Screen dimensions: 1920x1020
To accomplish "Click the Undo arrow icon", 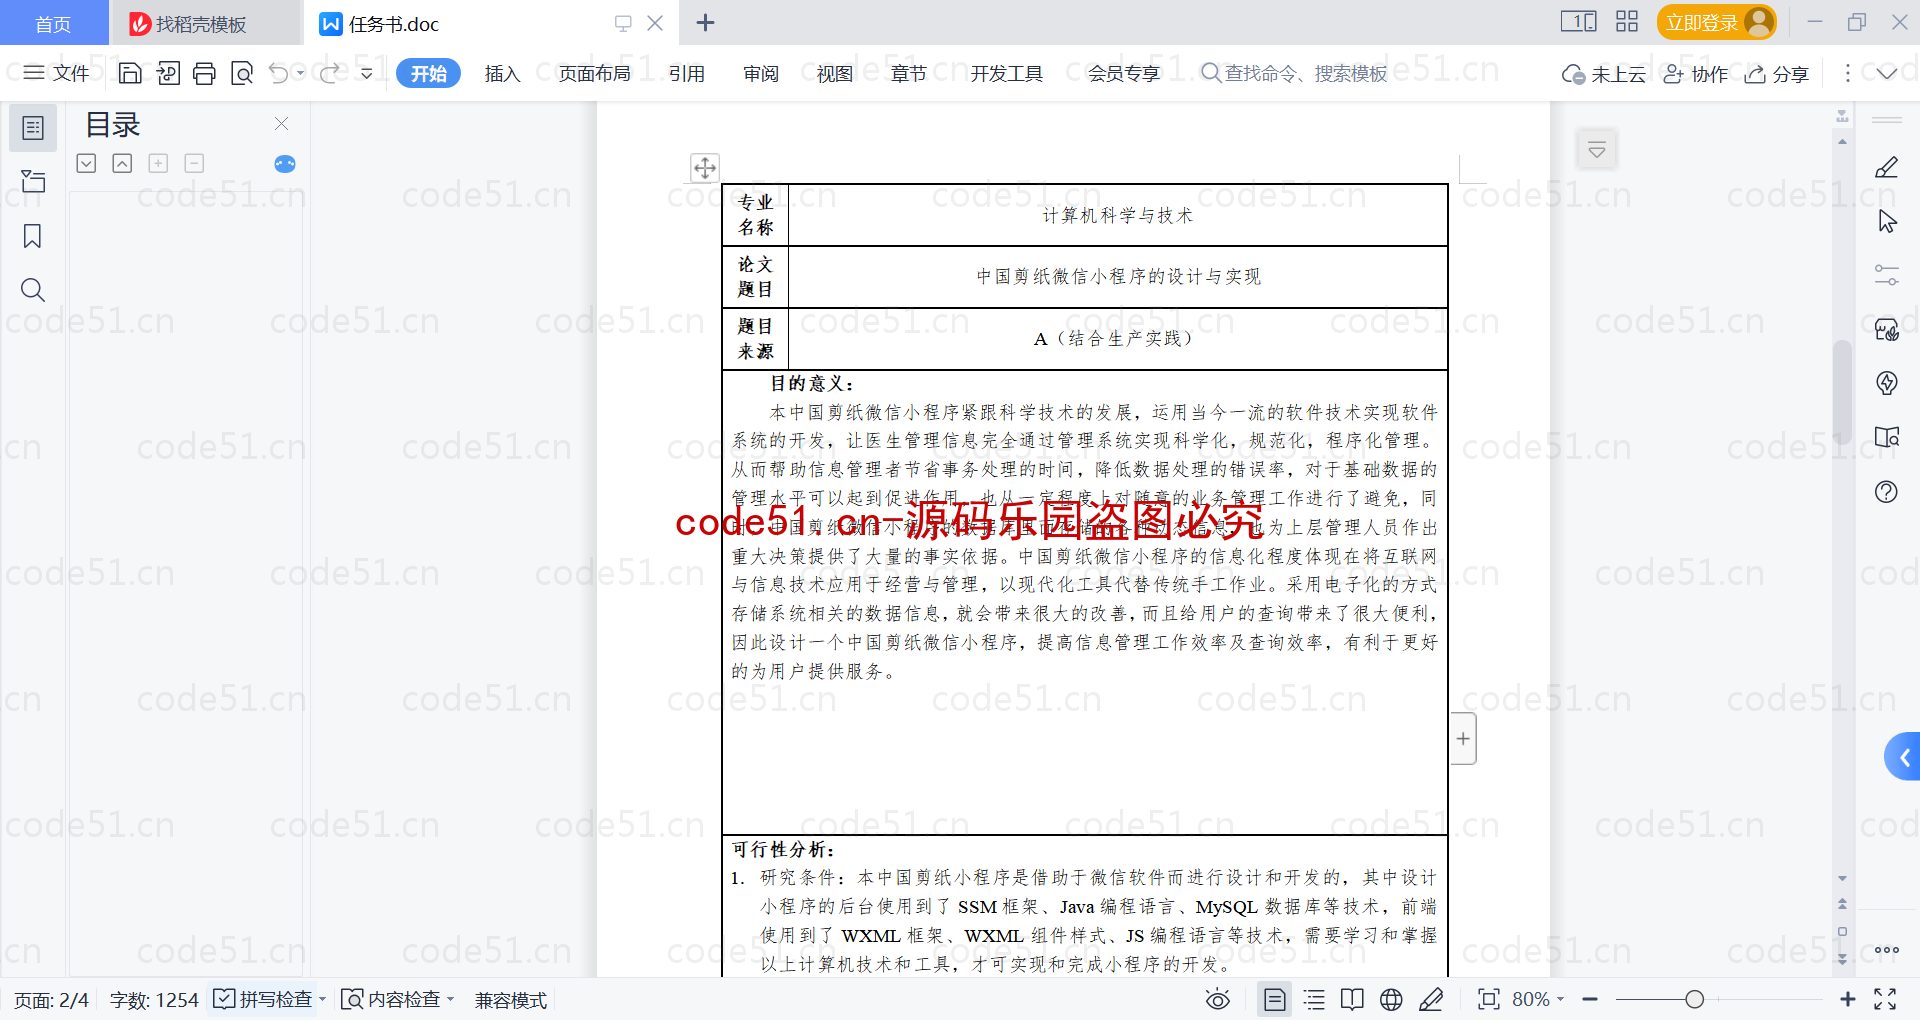I will pos(279,73).
